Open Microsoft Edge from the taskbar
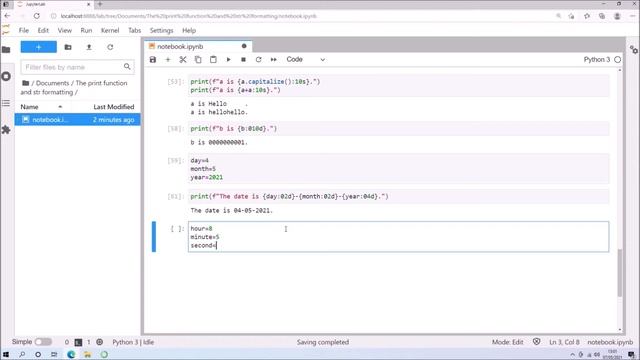The image size is (640, 360). coord(71,354)
